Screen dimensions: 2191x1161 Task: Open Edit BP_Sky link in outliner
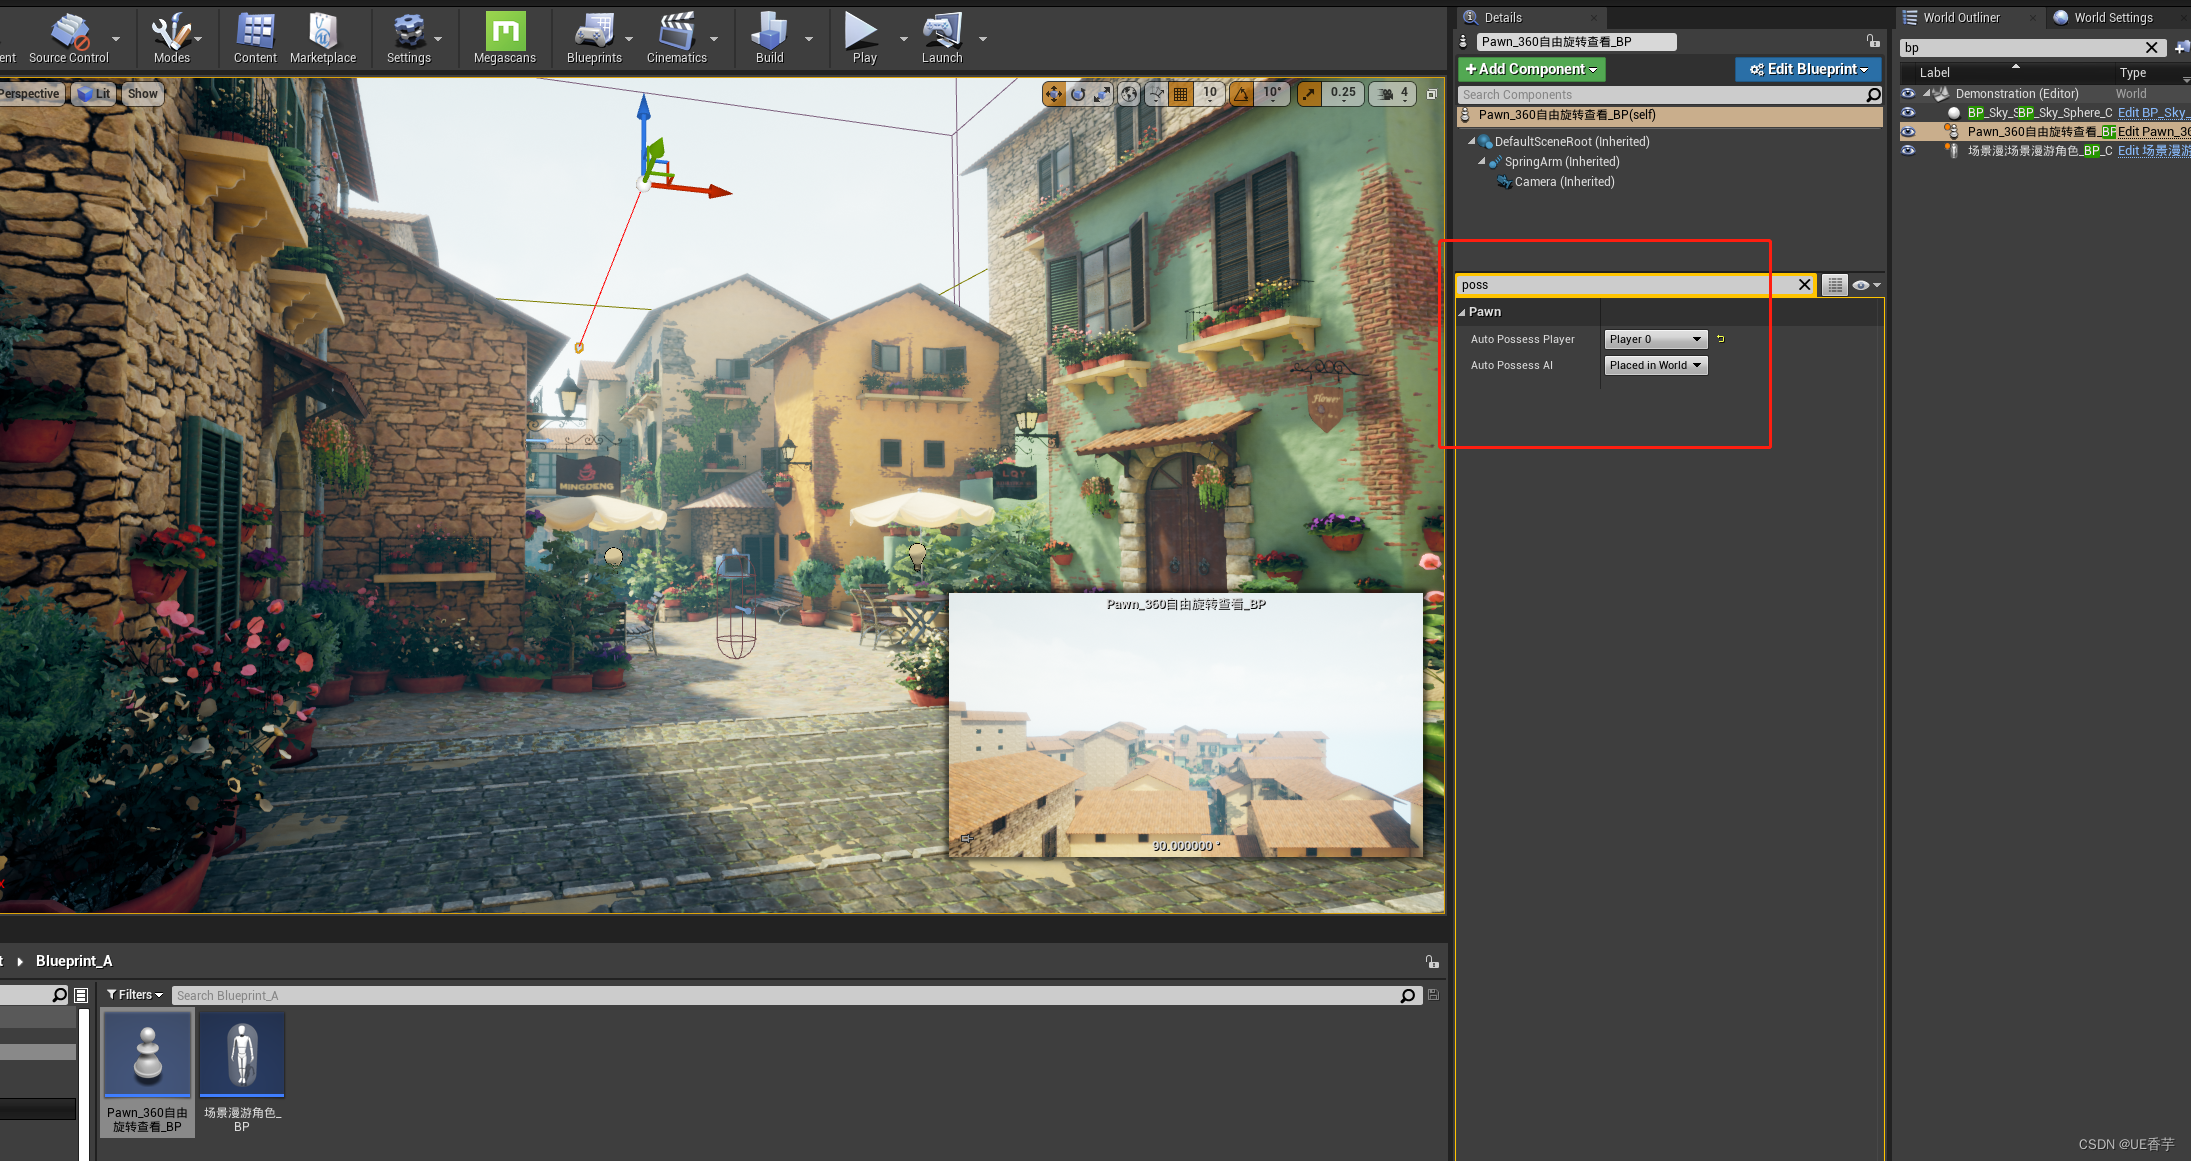coord(2153,113)
